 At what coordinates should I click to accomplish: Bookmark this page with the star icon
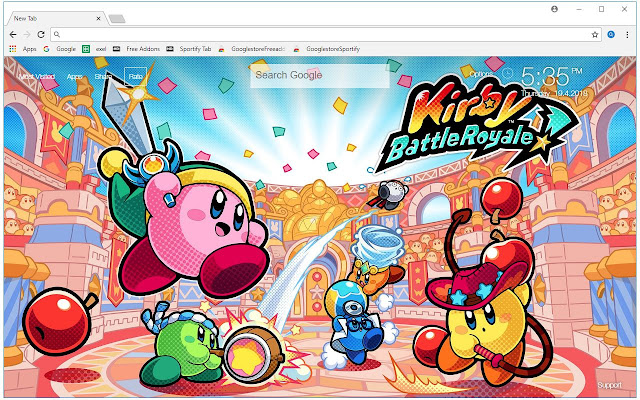595,35
